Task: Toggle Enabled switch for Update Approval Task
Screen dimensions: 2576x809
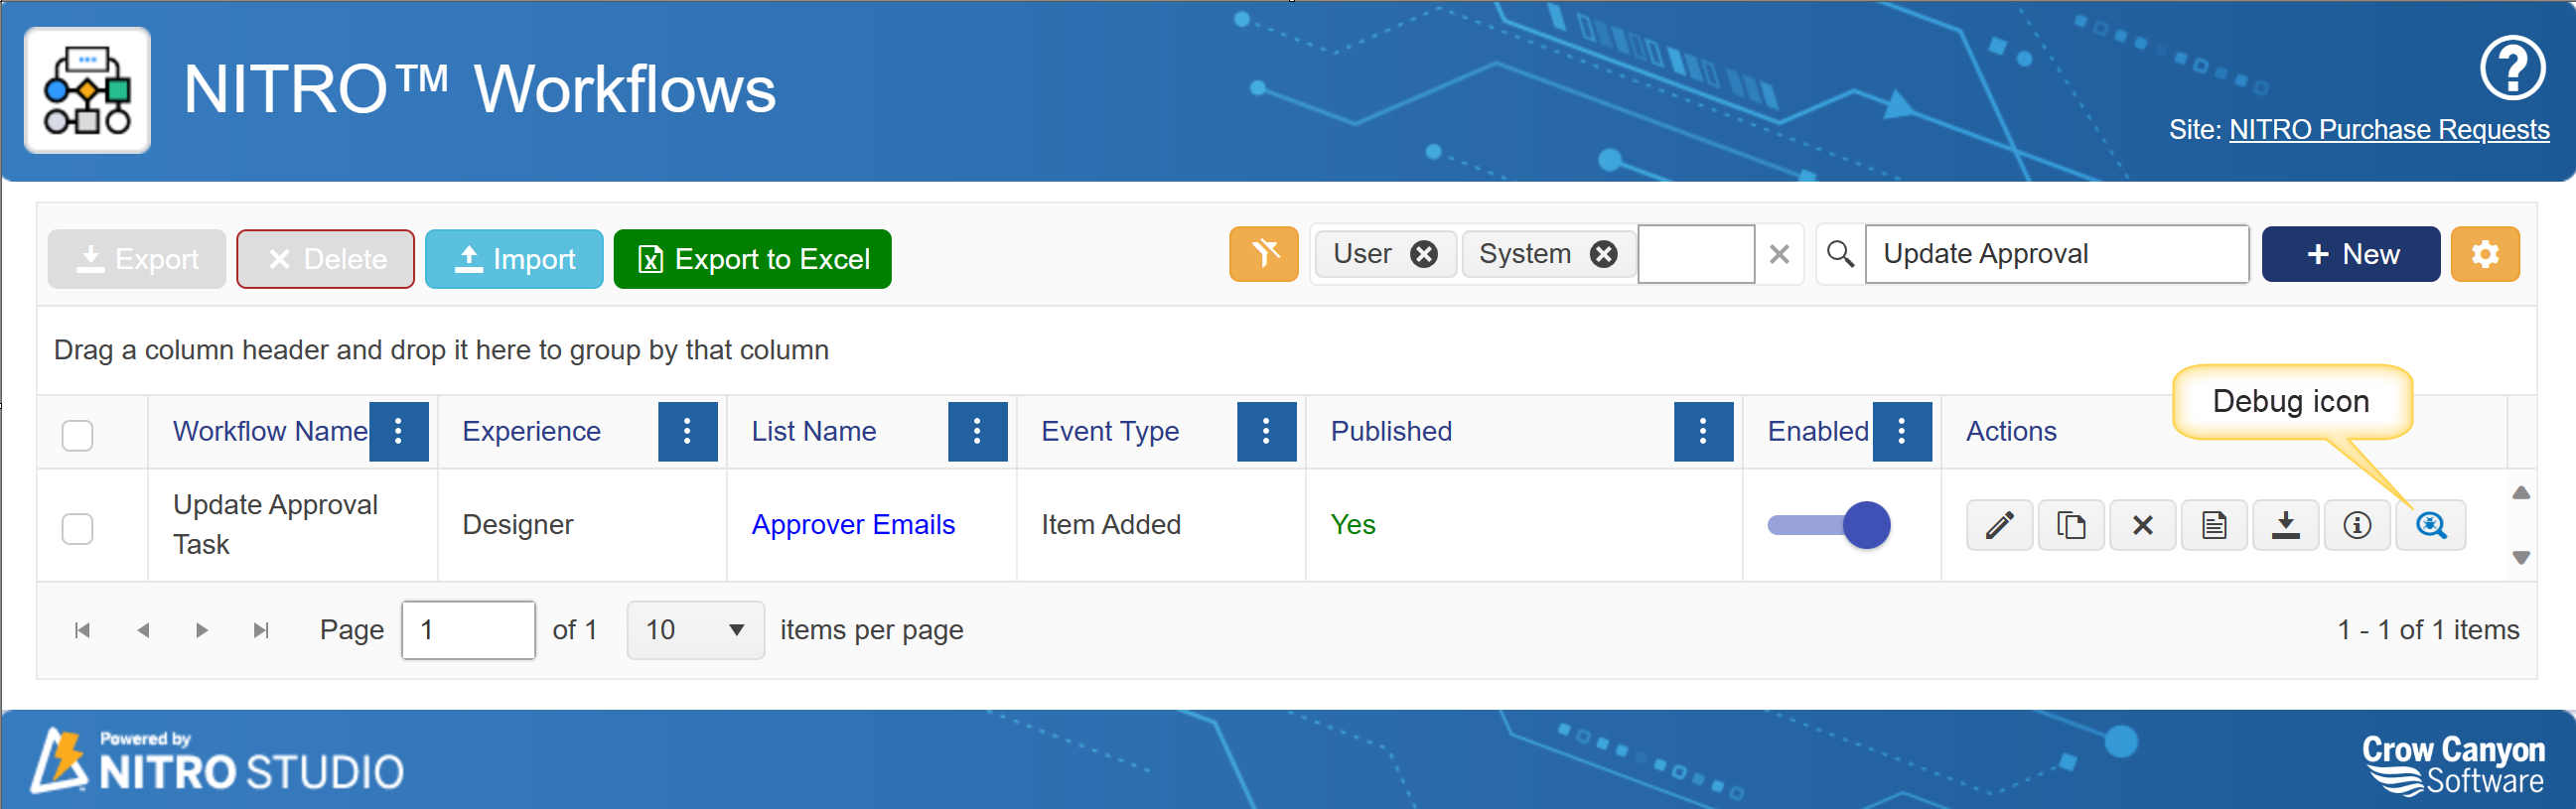Action: point(1829,525)
